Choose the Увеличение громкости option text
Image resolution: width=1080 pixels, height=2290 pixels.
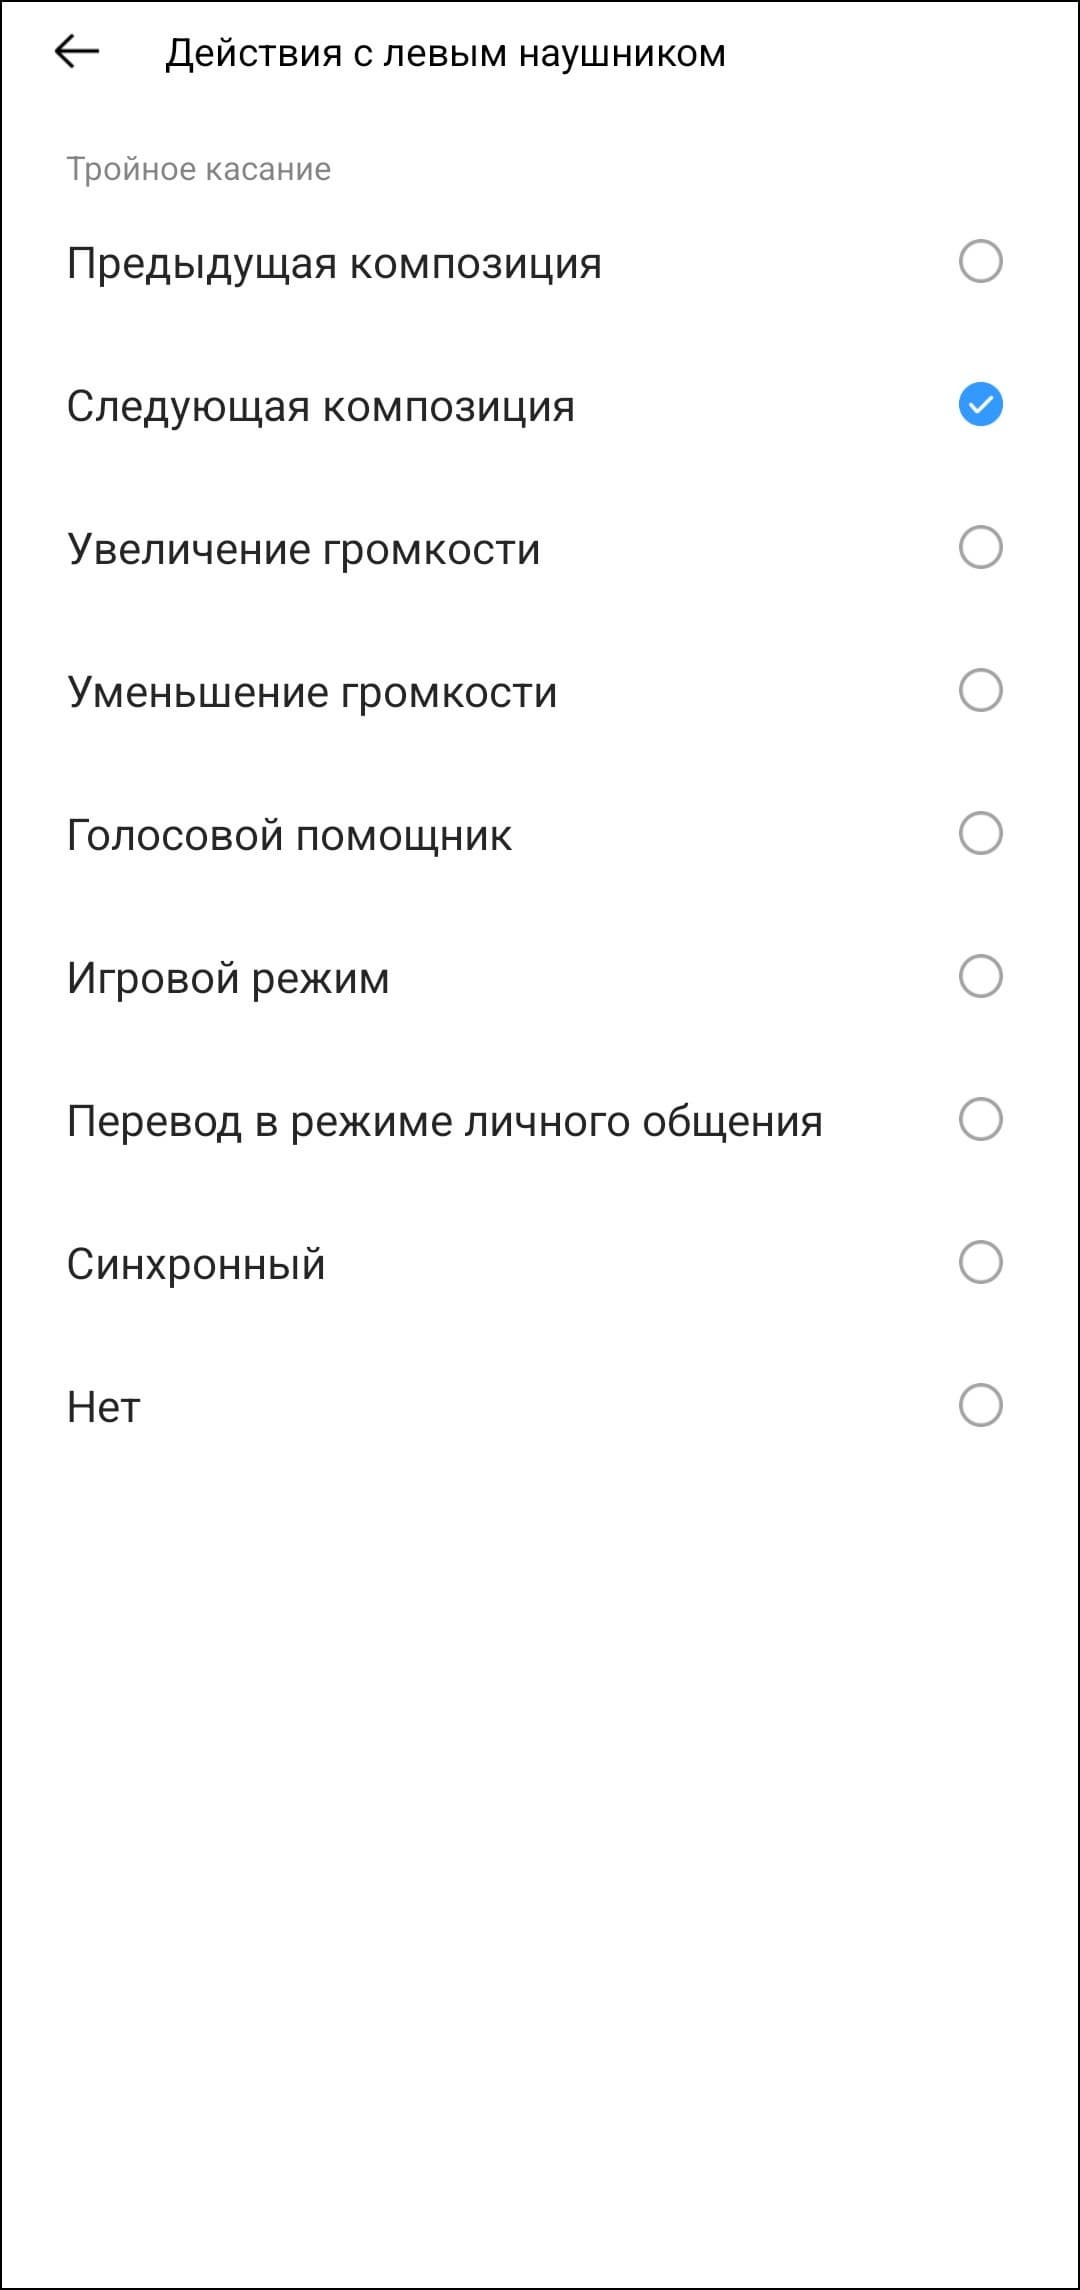[303, 550]
